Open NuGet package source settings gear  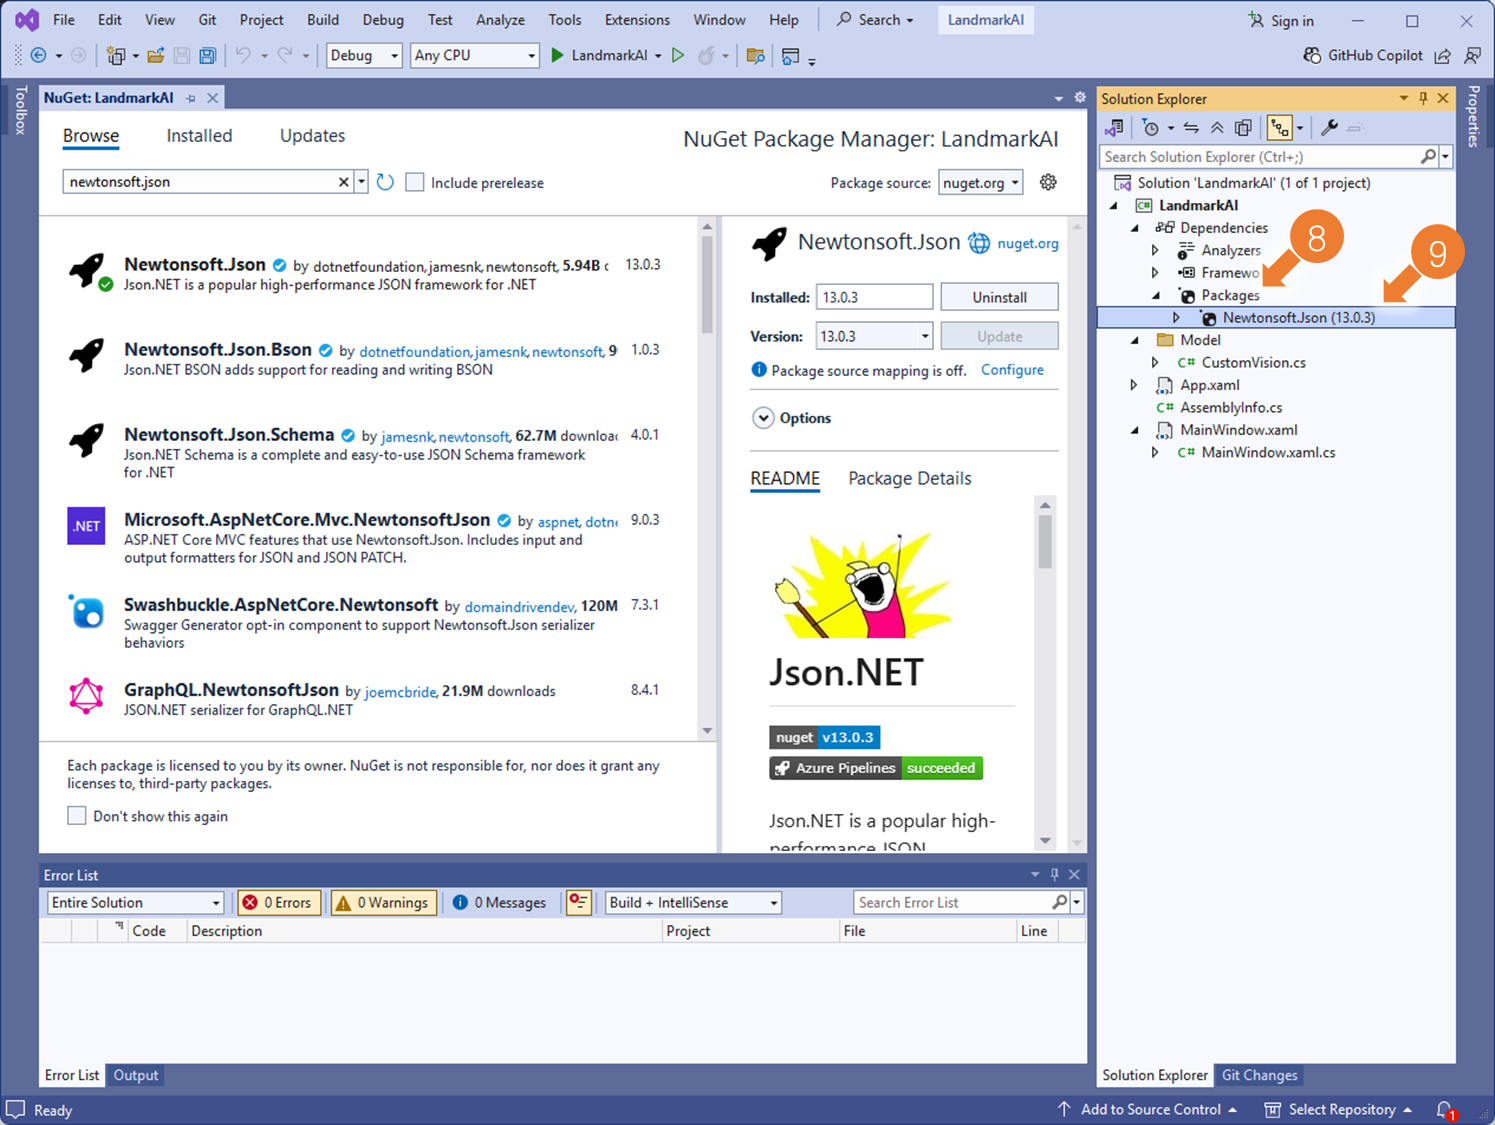click(x=1048, y=182)
